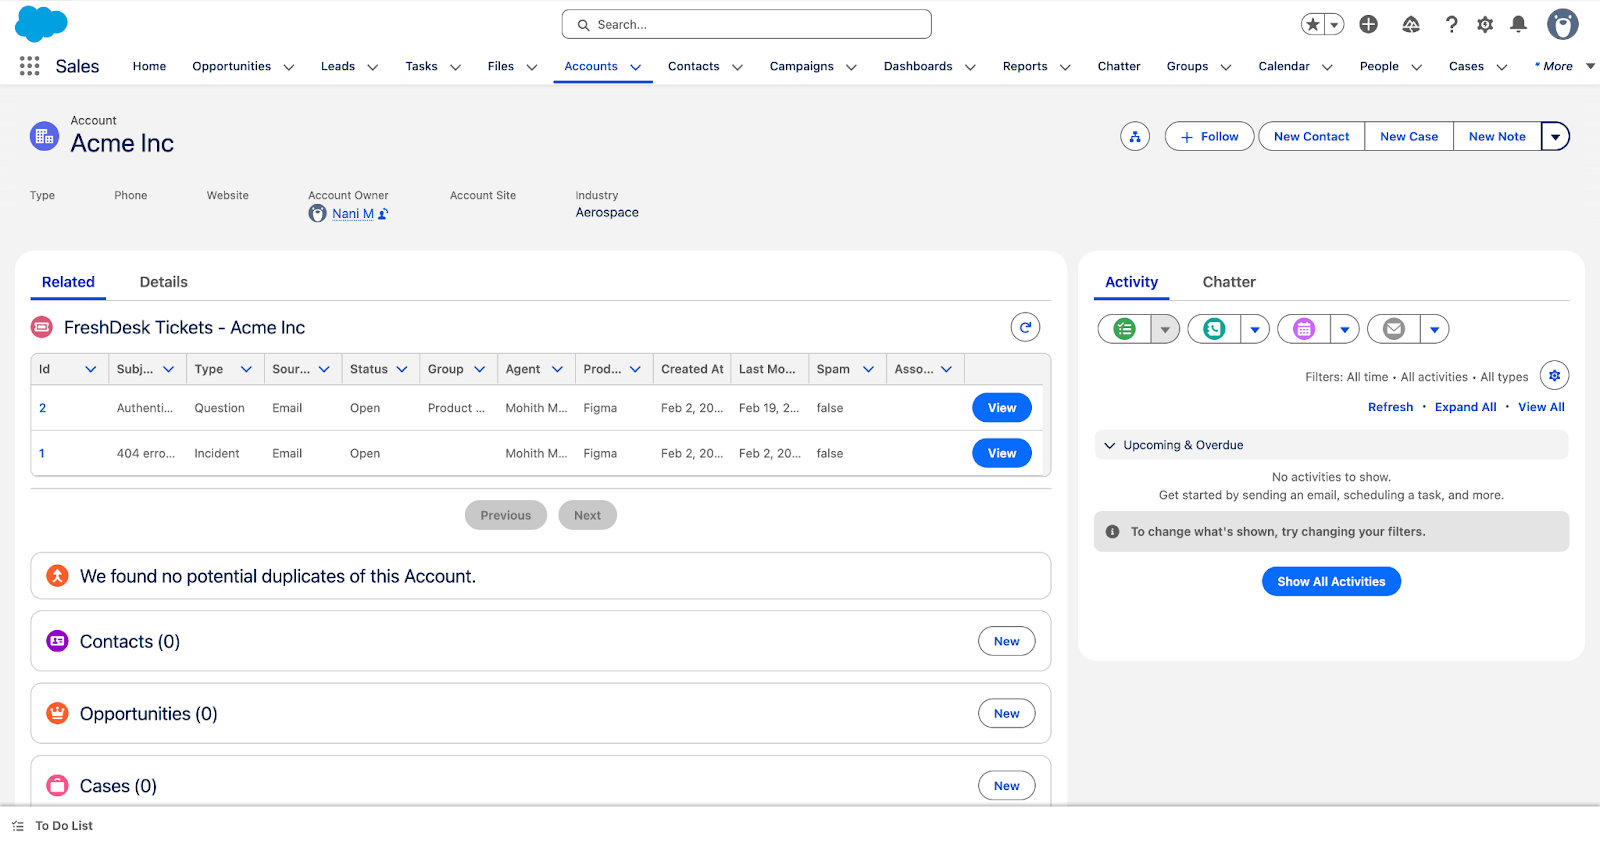The height and width of the screenshot is (844, 1600).
Task: Open the activity filter settings gear
Action: point(1554,376)
